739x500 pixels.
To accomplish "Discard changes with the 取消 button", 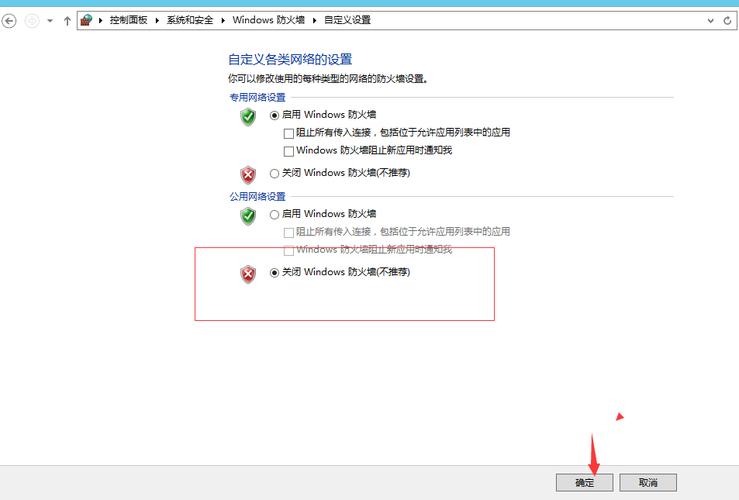I will (648, 483).
